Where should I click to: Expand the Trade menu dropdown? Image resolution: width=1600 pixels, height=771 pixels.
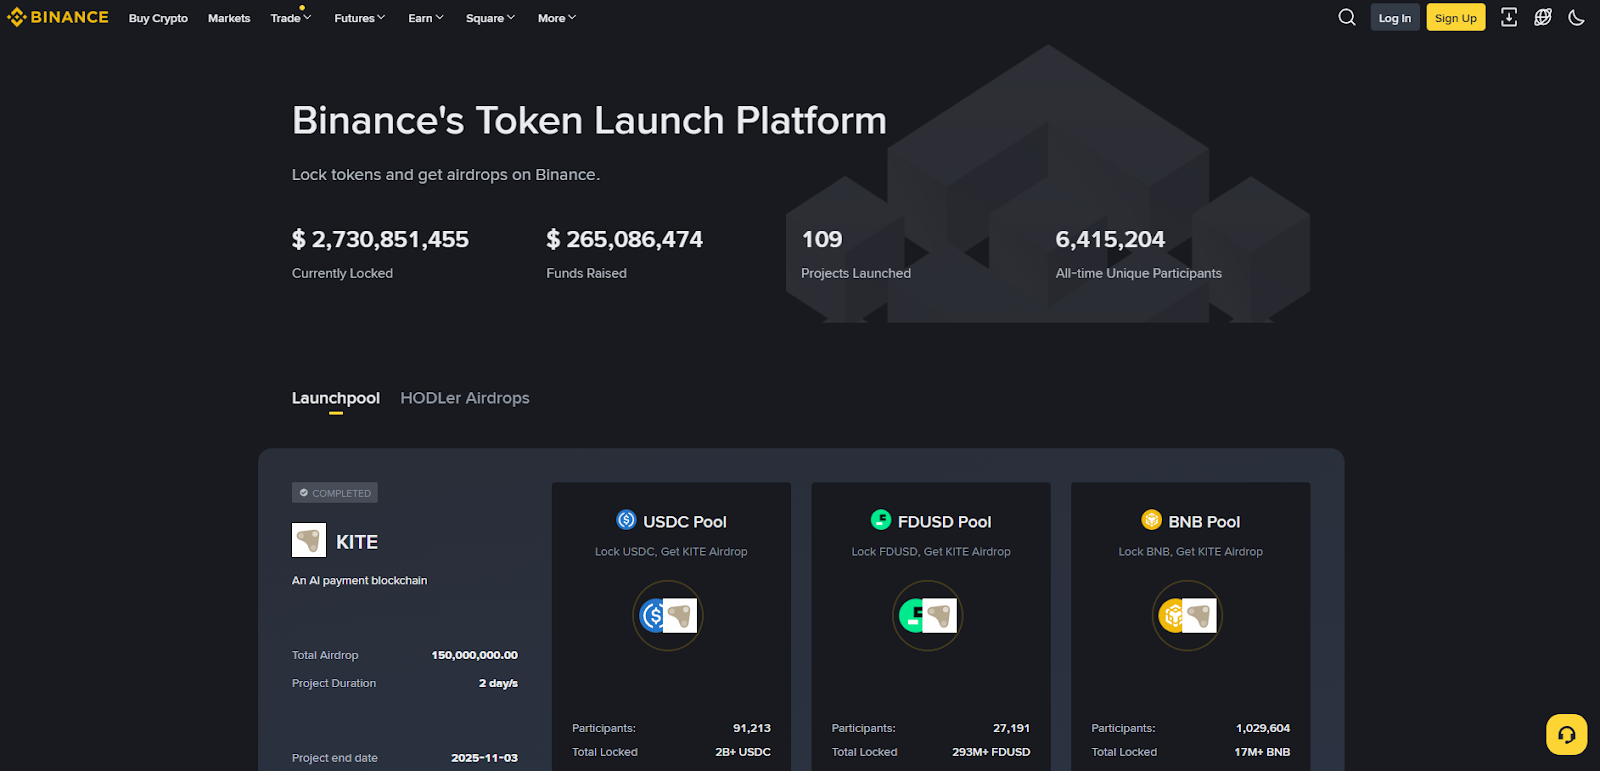[291, 18]
